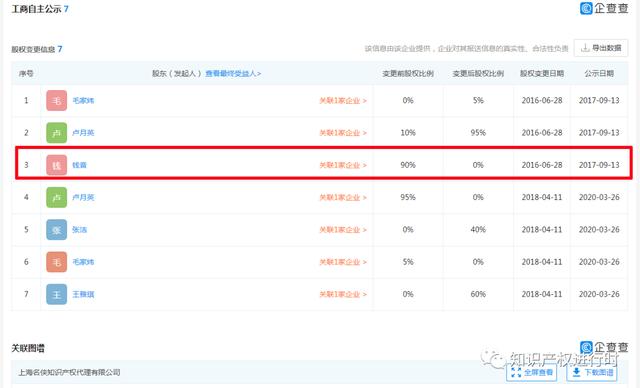
Task: Open shareholder name link in row 1
Action: tap(83, 100)
